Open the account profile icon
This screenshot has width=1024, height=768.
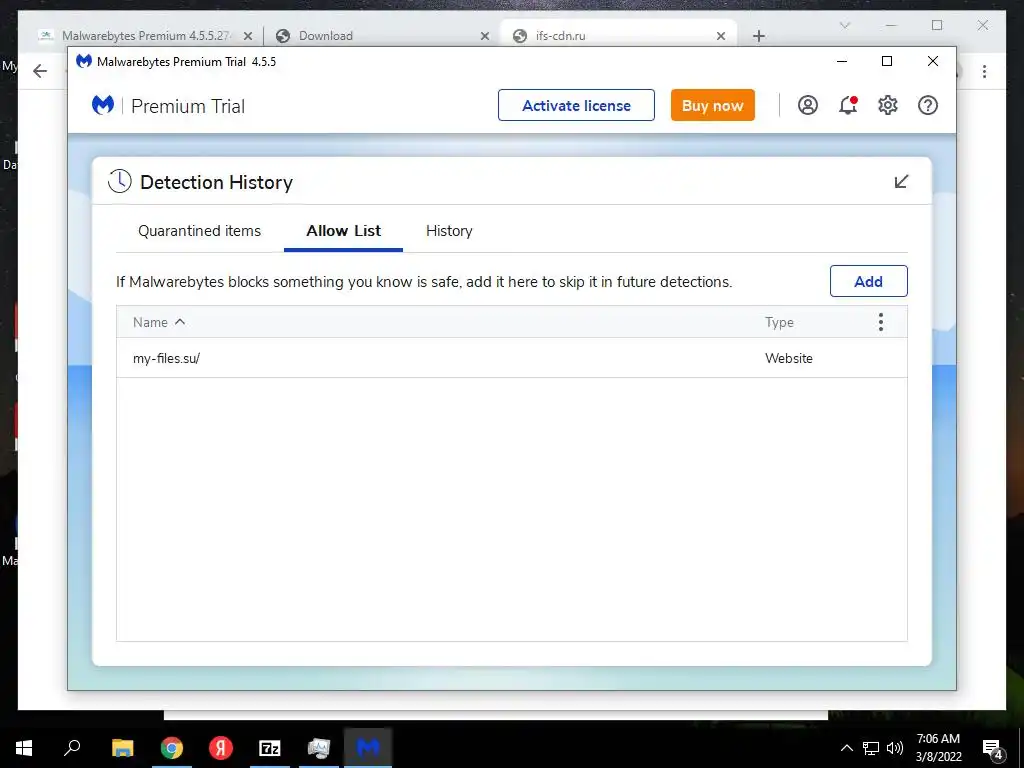808,105
